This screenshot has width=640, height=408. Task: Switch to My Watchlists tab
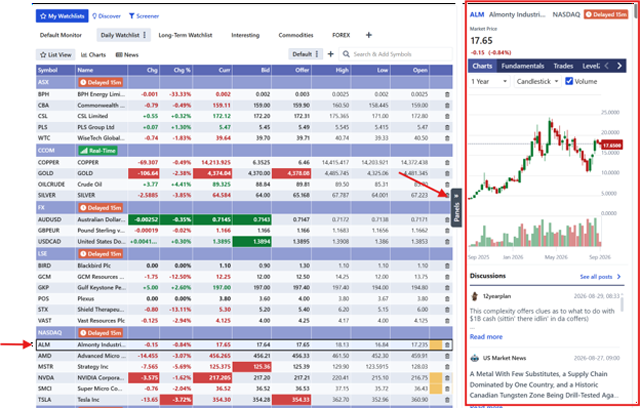[x=62, y=16]
